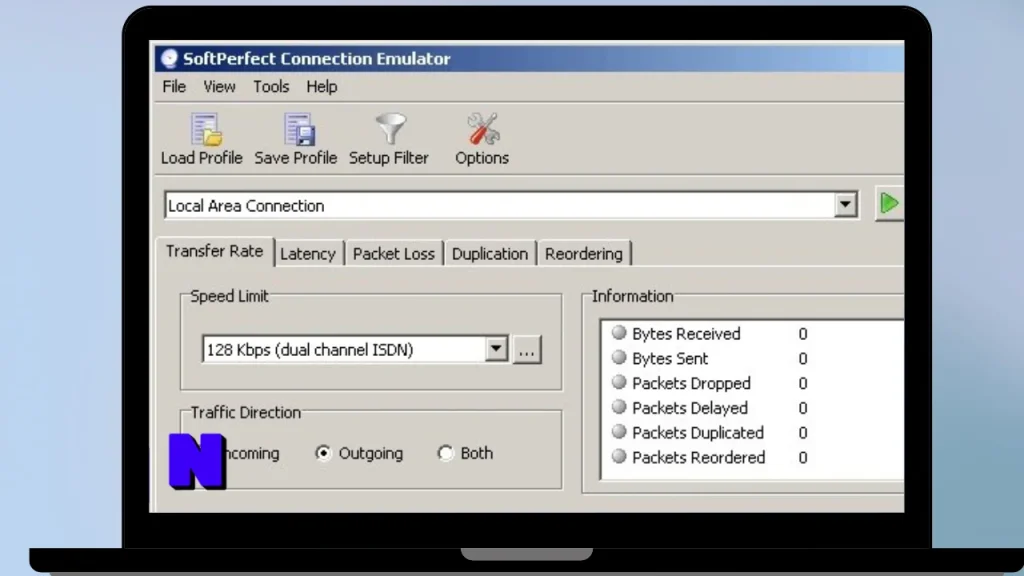Open the Options tools icon

click(x=483, y=129)
